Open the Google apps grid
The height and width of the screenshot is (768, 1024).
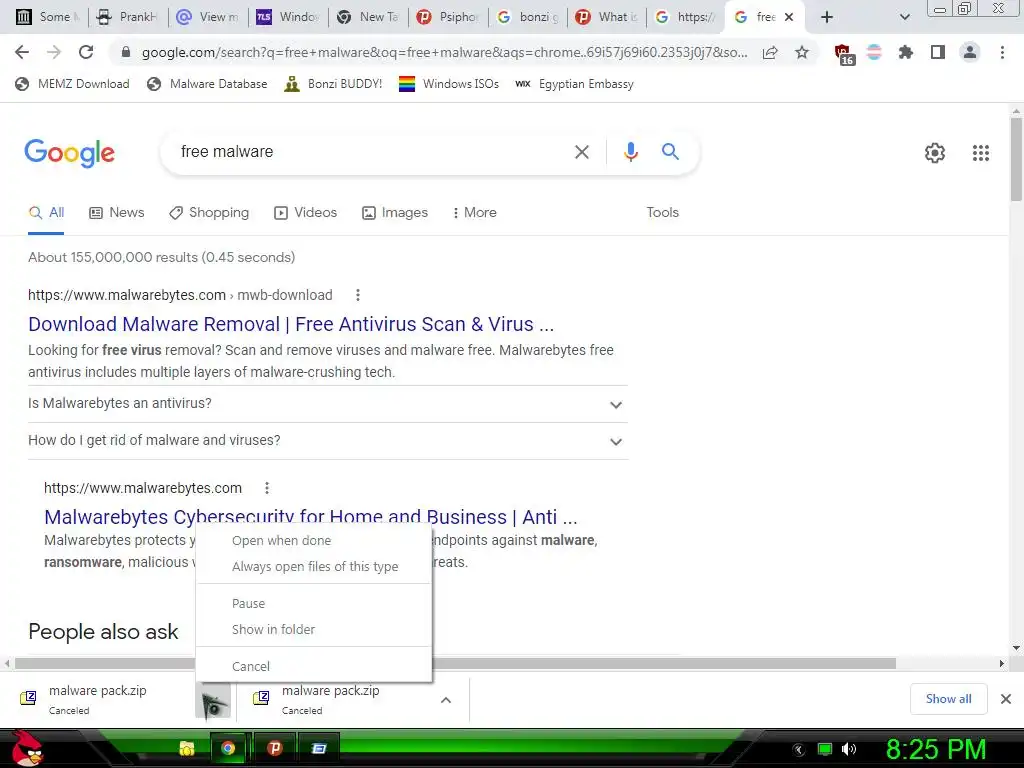point(980,153)
